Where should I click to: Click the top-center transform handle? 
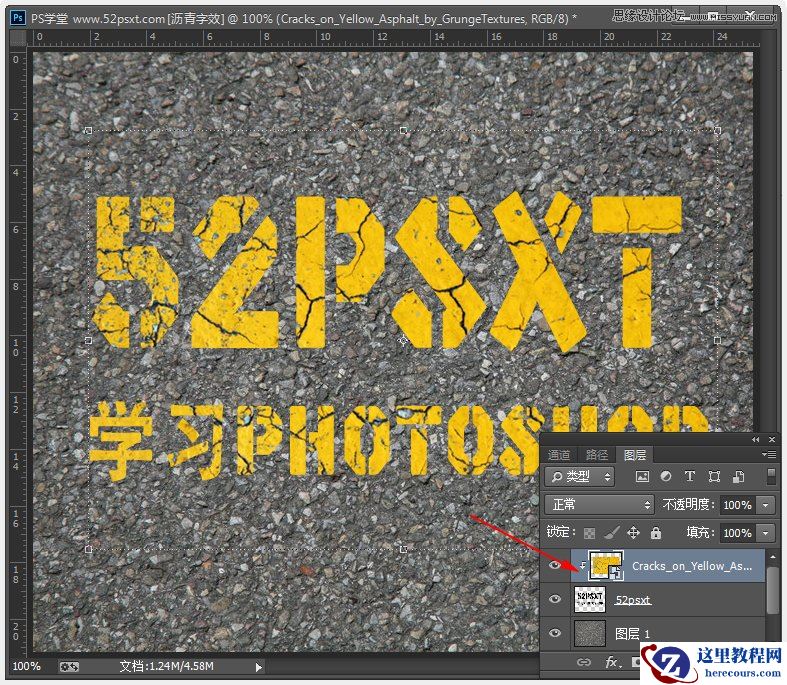tap(403, 130)
